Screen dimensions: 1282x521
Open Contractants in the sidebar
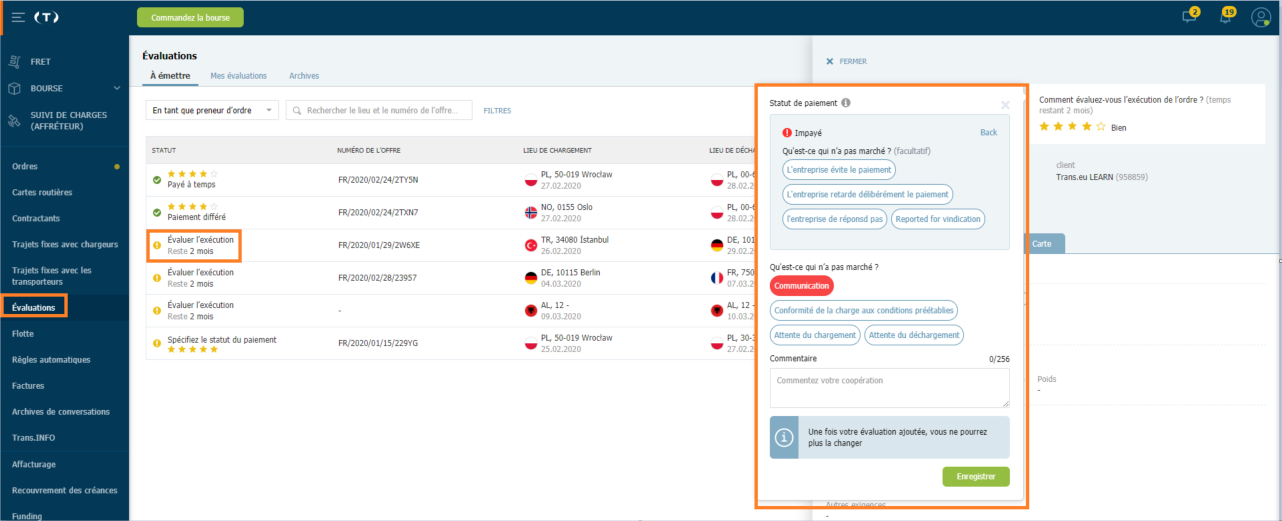click(36, 218)
